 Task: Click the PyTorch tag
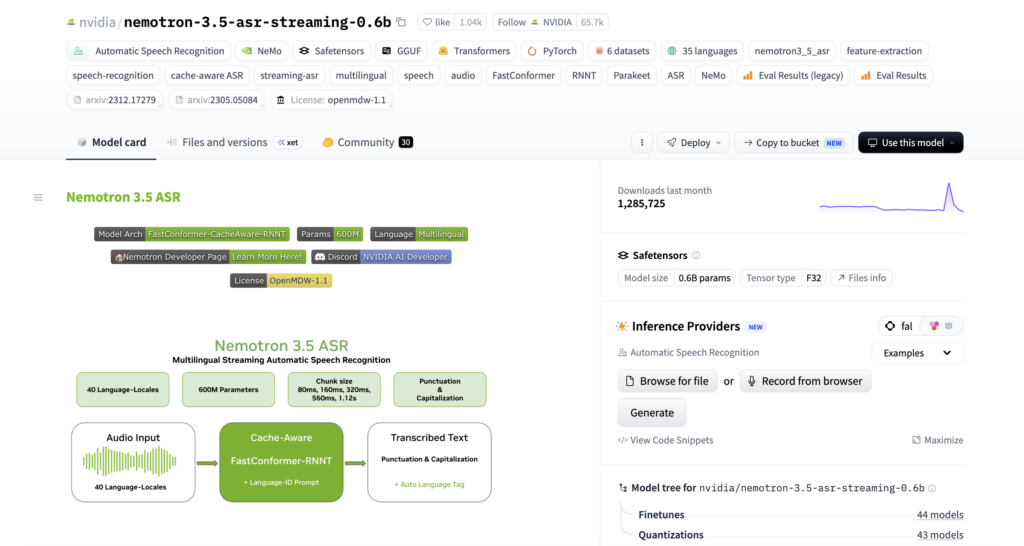[552, 51]
